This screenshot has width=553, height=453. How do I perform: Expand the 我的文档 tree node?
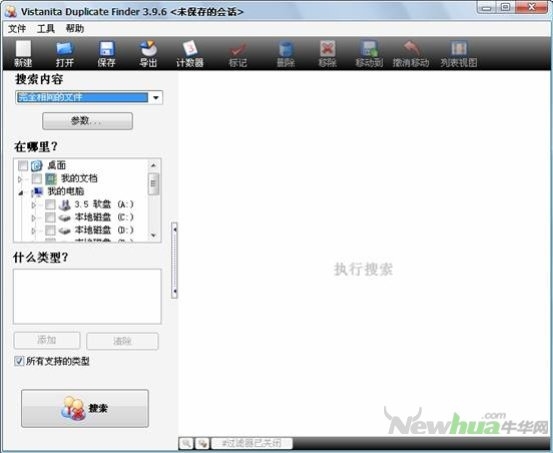click(x=20, y=179)
